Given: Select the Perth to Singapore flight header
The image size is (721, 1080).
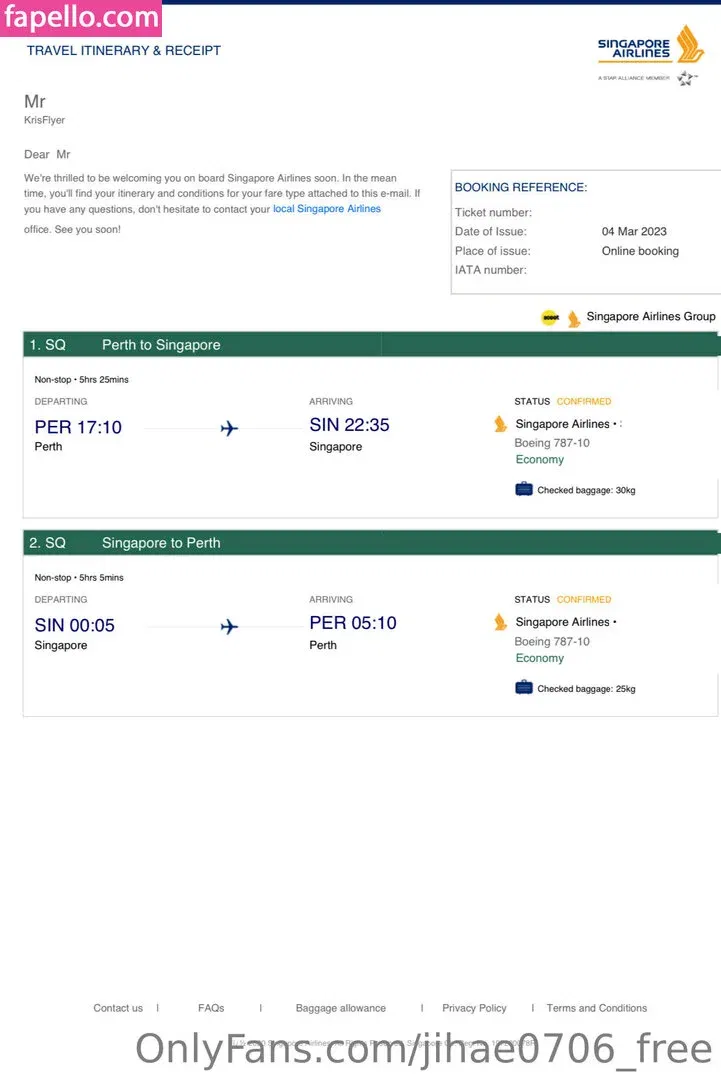Looking at the screenshot, I should pos(161,345).
